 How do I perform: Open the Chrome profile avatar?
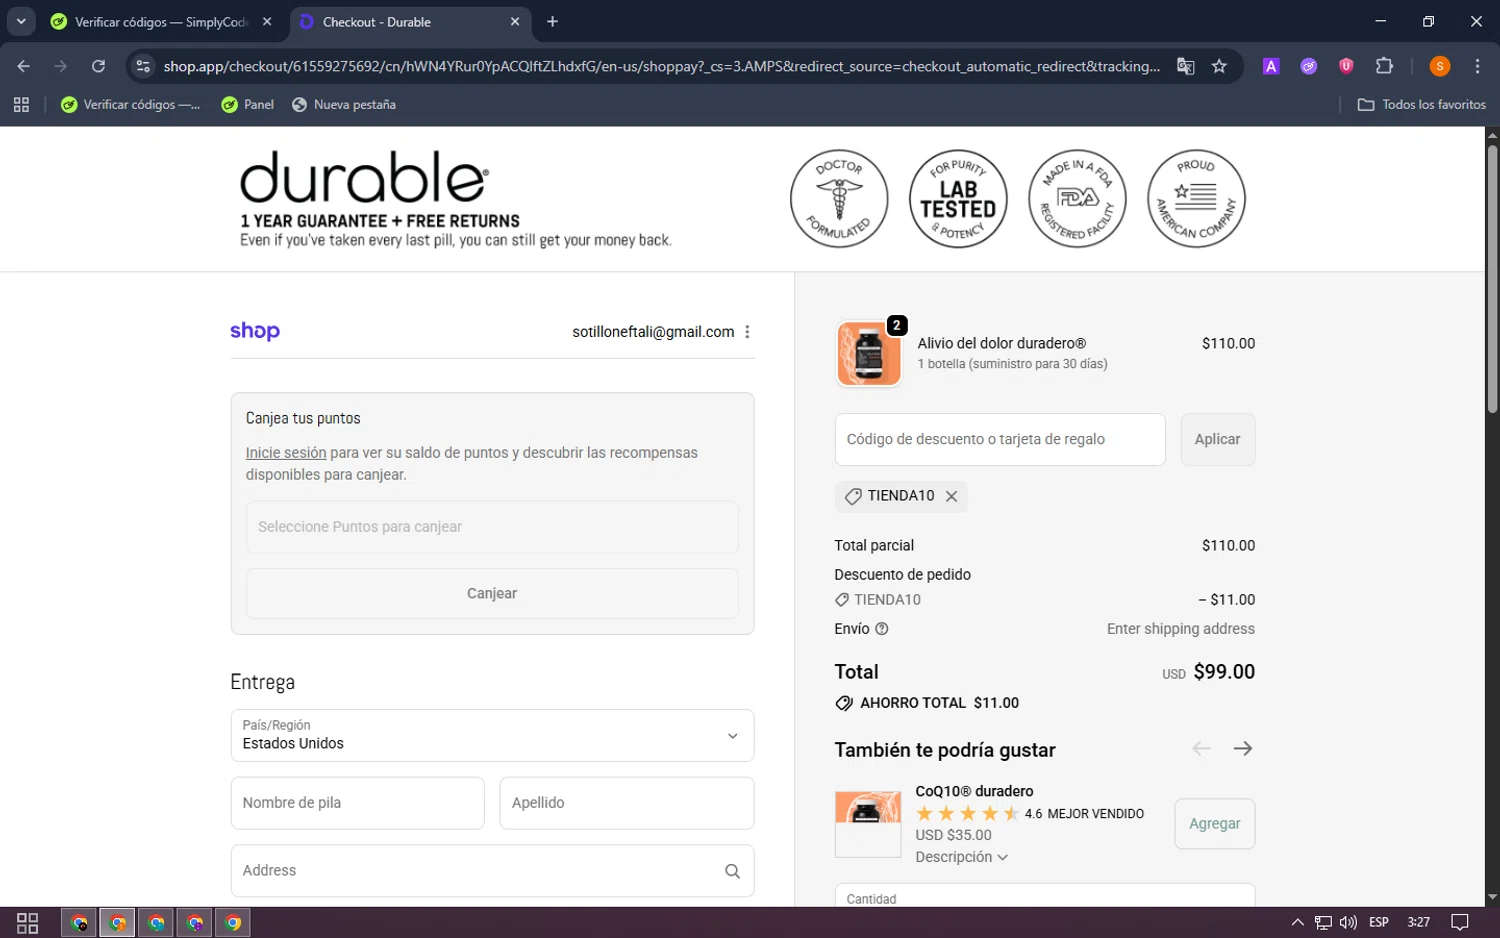1440,66
